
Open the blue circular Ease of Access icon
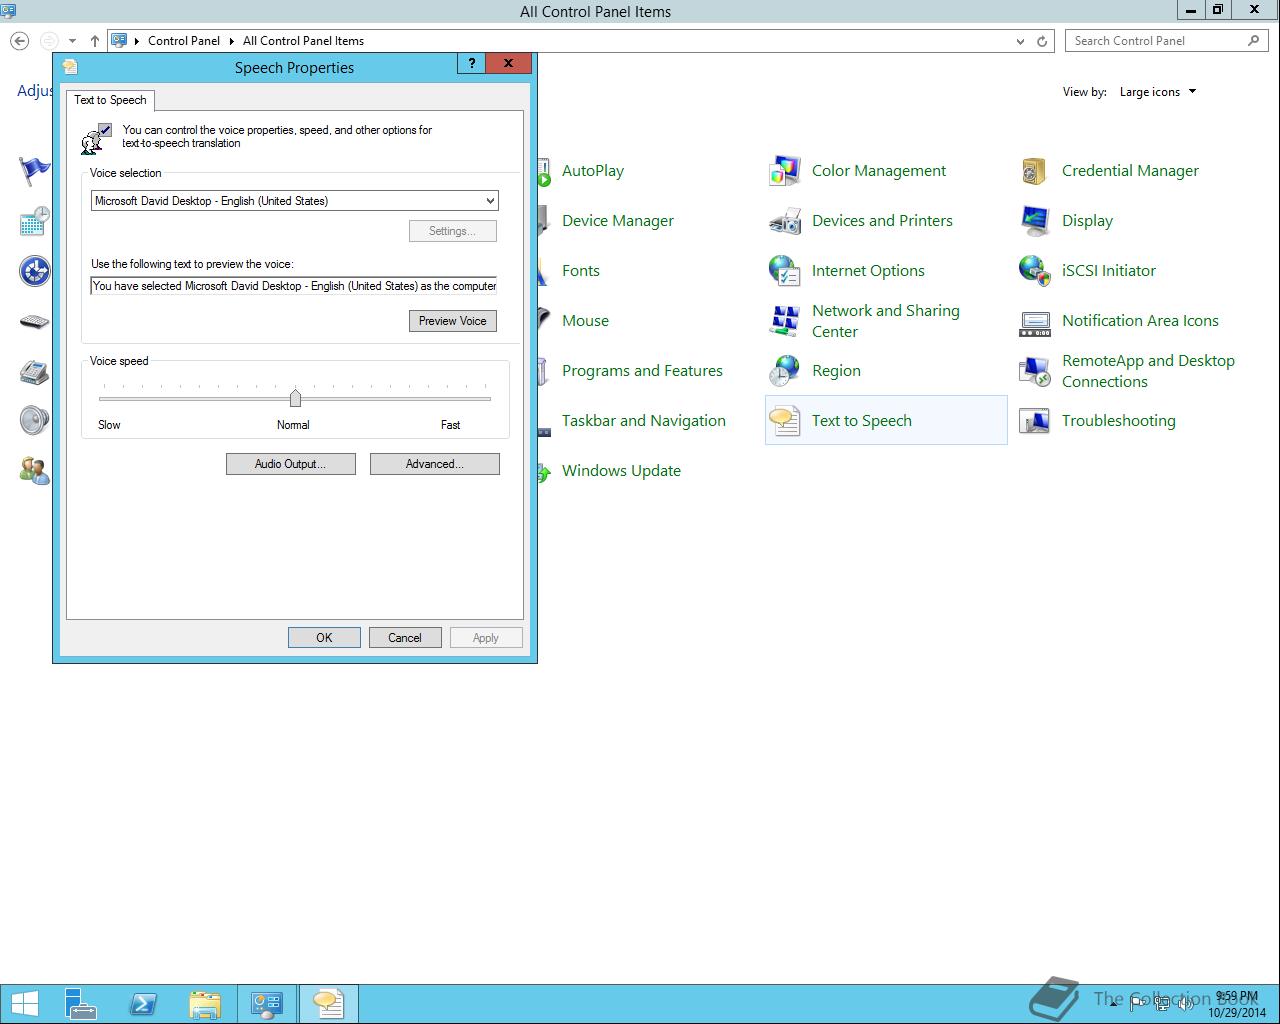[x=35, y=271]
